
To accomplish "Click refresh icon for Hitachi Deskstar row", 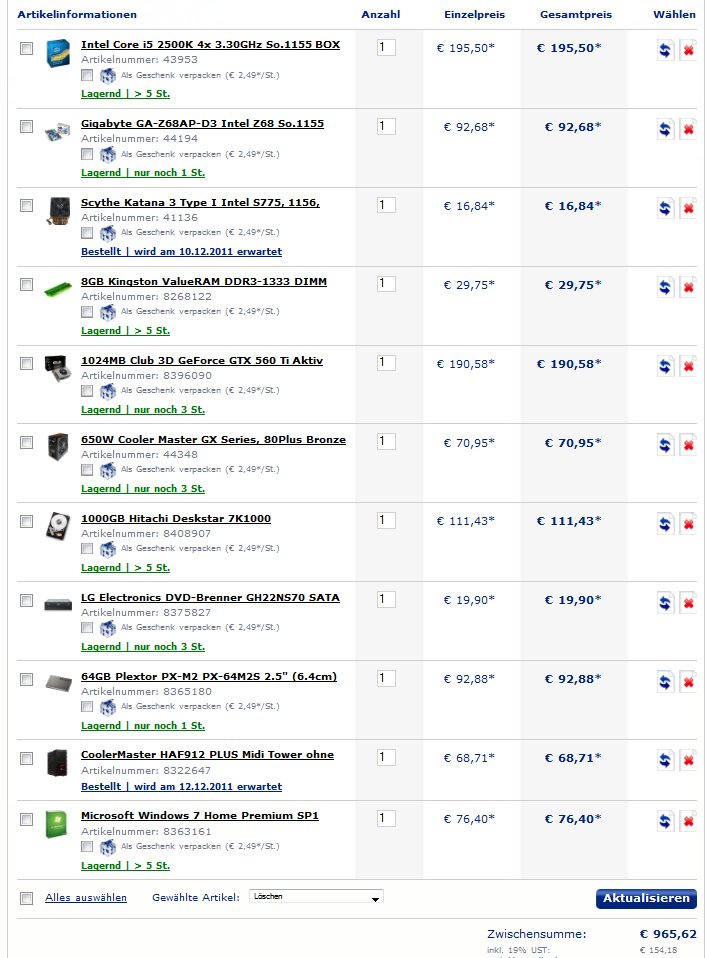I will [665, 524].
